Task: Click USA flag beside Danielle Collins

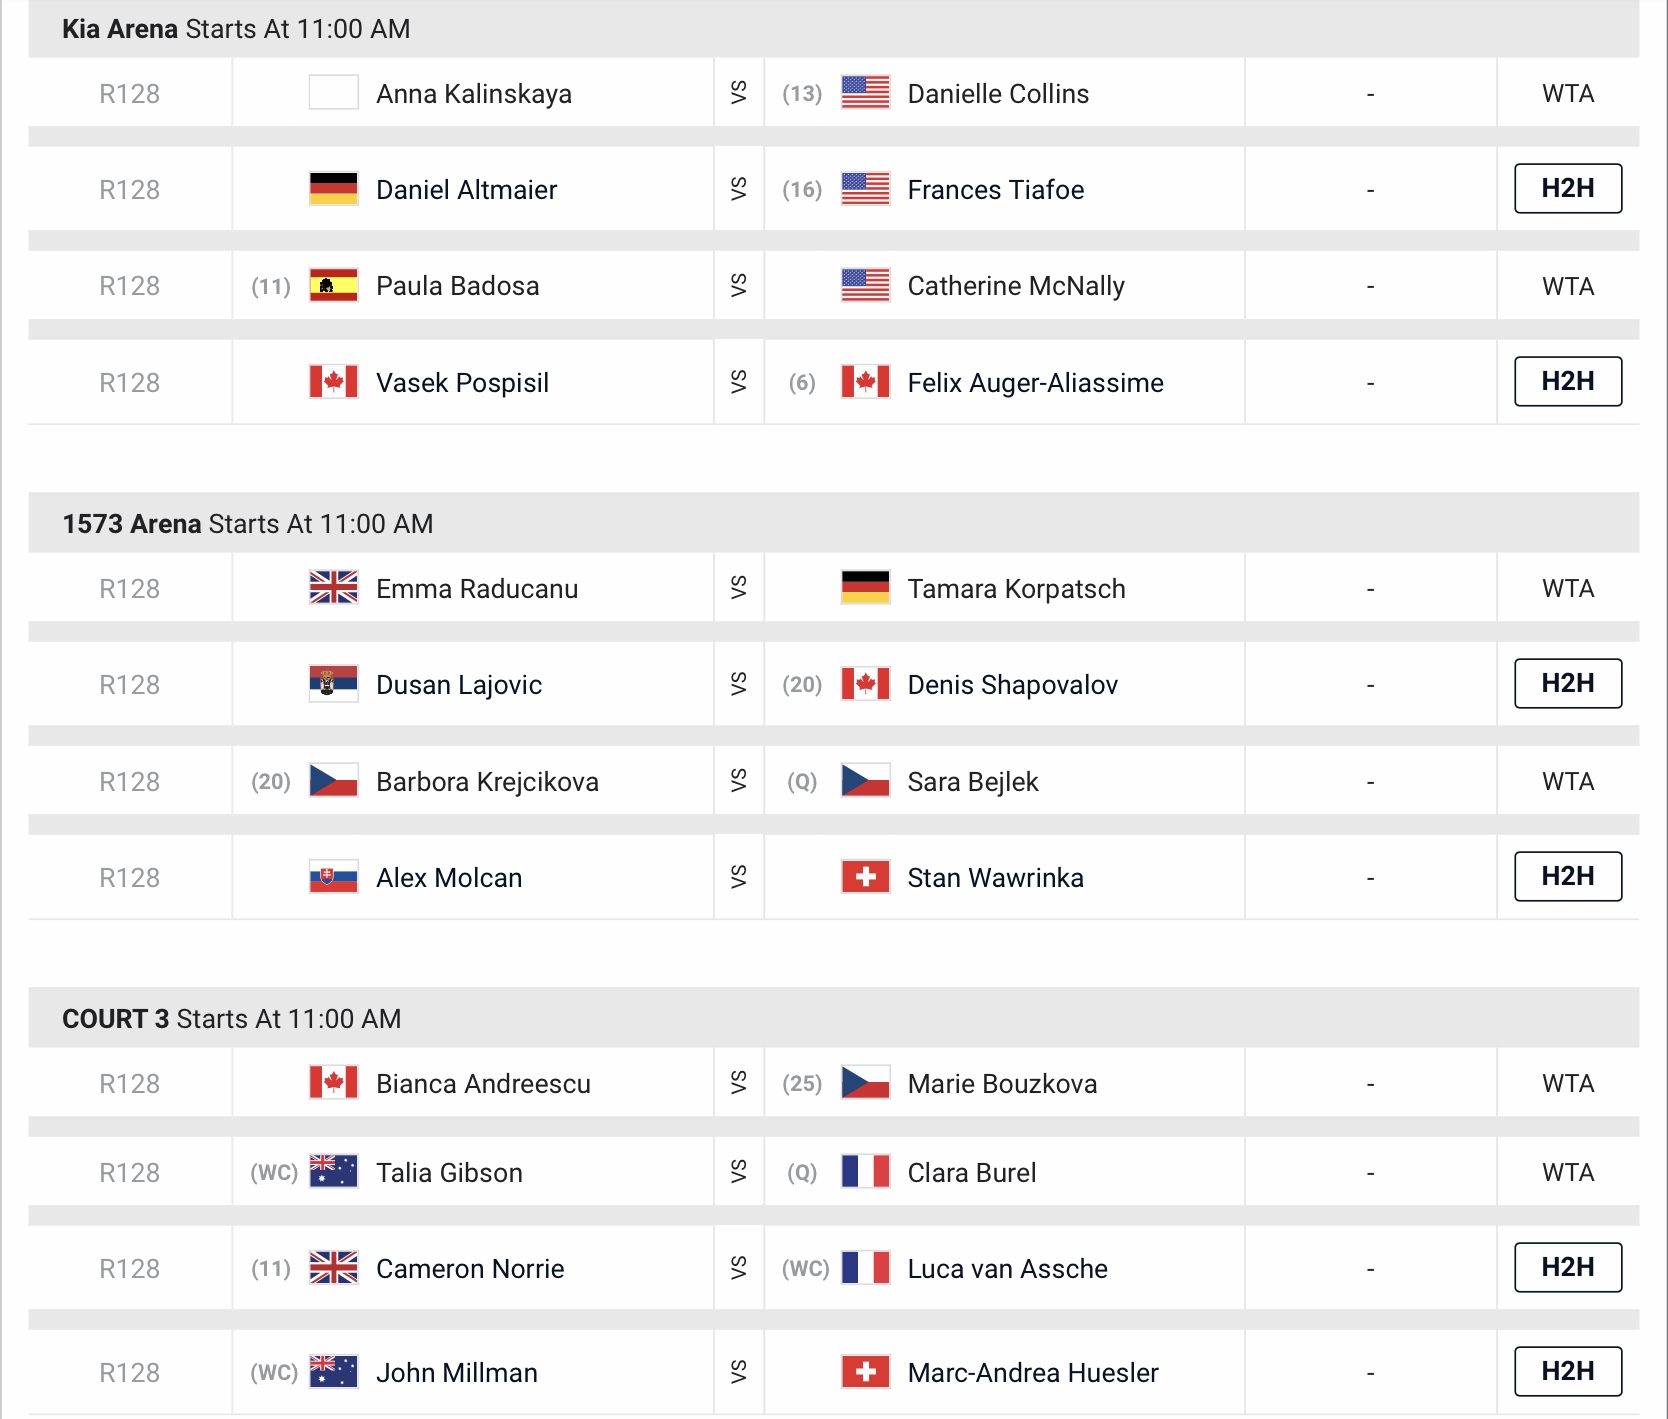Action: tap(865, 93)
